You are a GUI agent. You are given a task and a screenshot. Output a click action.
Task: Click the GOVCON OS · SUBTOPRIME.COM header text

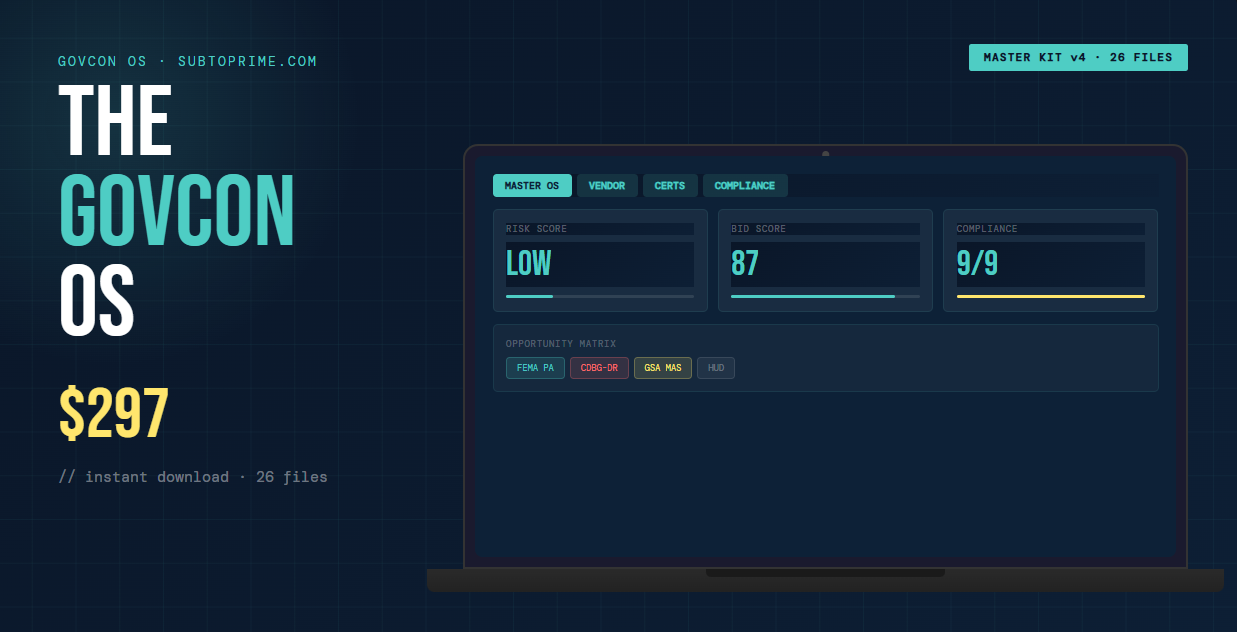pos(187,62)
